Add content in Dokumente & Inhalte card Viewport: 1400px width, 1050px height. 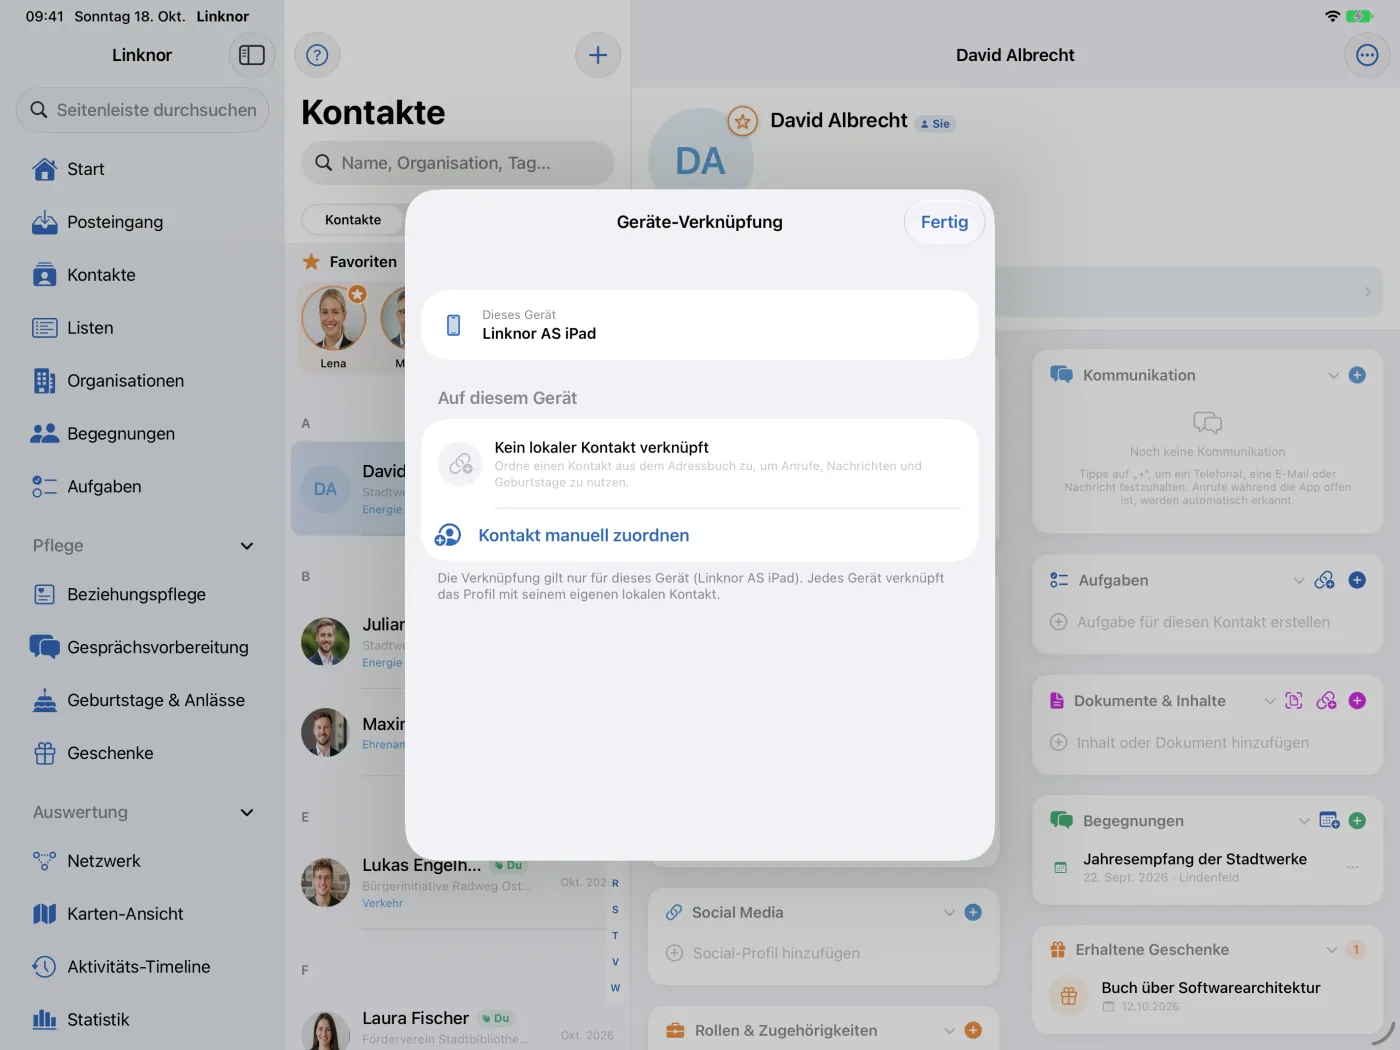click(1357, 701)
